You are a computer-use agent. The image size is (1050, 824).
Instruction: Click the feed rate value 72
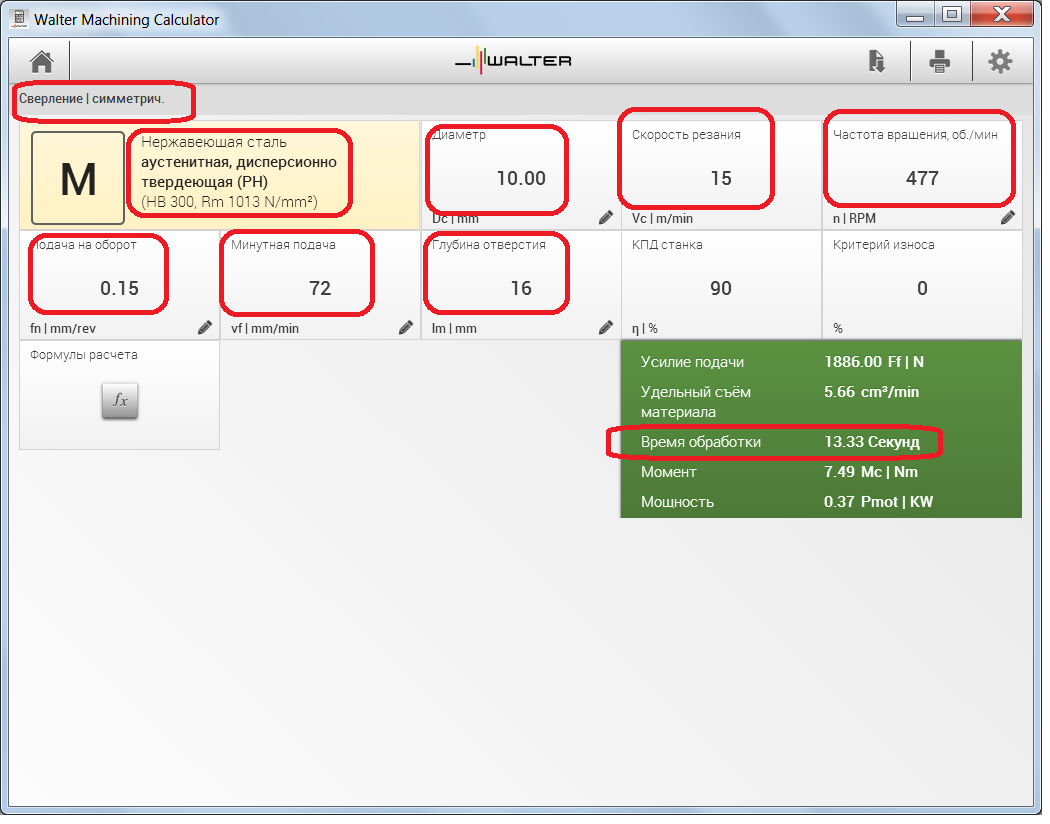click(320, 289)
